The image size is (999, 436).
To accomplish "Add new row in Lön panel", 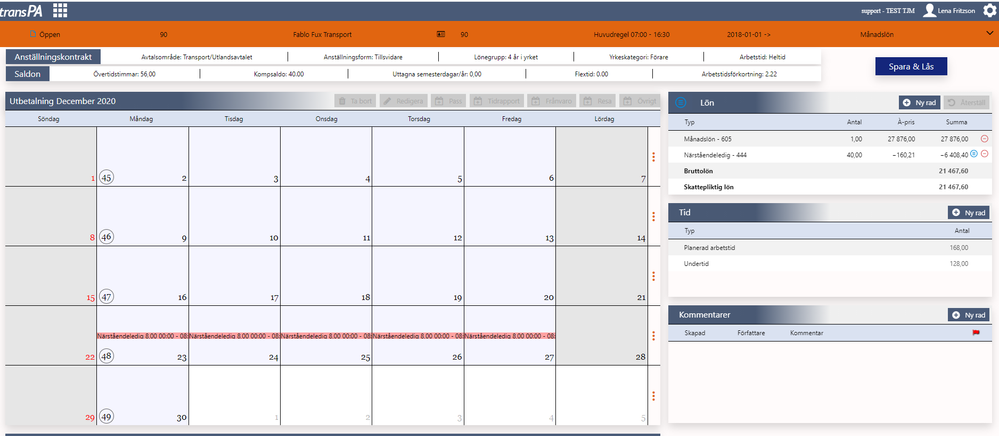I will [x=919, y=102].
